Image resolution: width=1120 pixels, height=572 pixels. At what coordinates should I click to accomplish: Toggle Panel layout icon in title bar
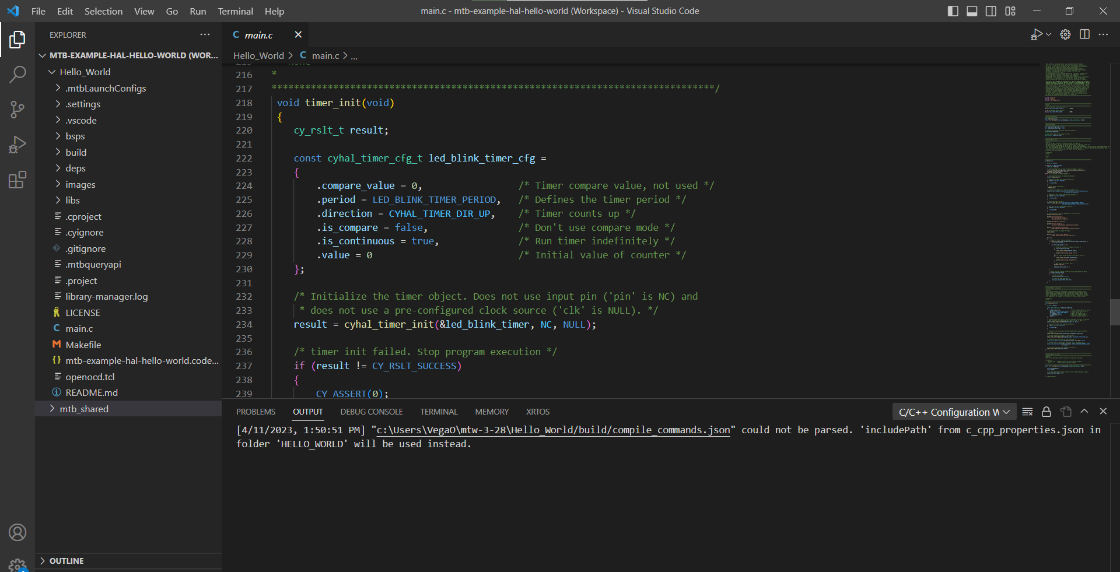(971, 11)
